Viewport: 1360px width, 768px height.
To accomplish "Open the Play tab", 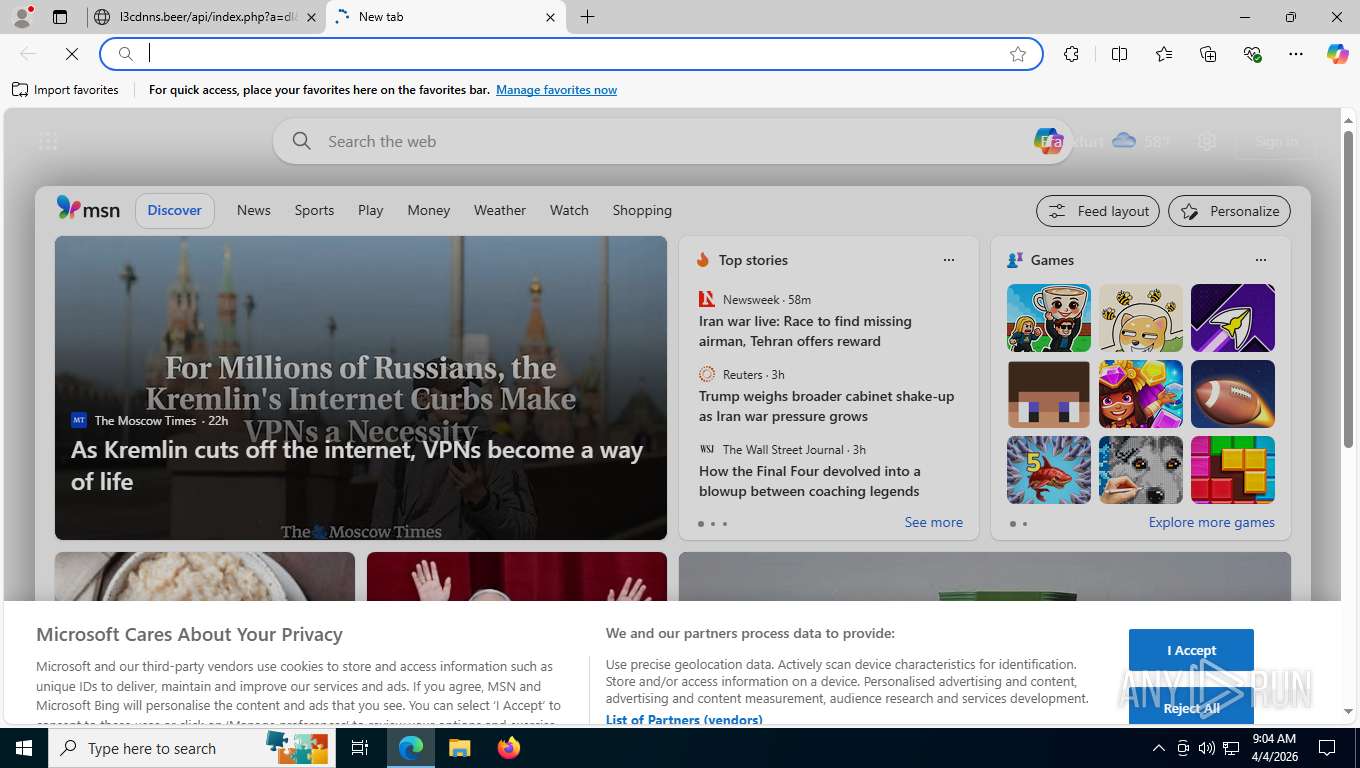I will 371,210.
